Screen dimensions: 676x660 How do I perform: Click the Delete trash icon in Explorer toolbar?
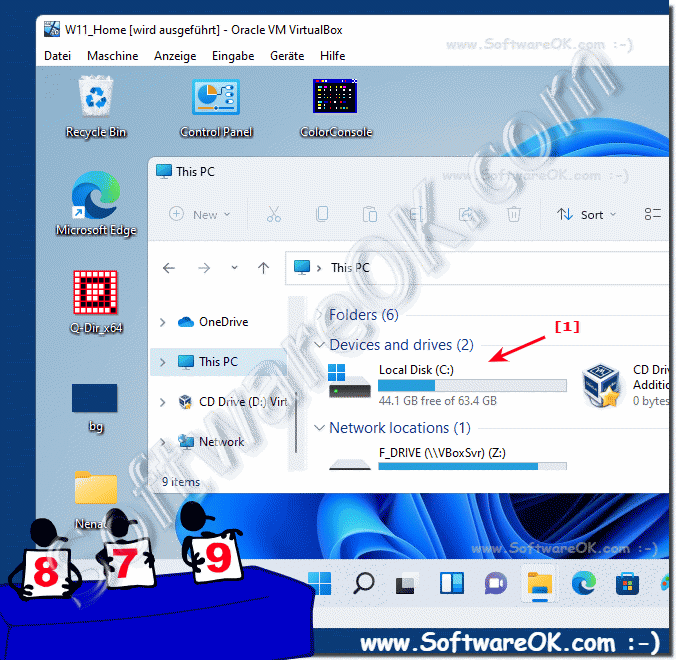click(x=513, y=214)
